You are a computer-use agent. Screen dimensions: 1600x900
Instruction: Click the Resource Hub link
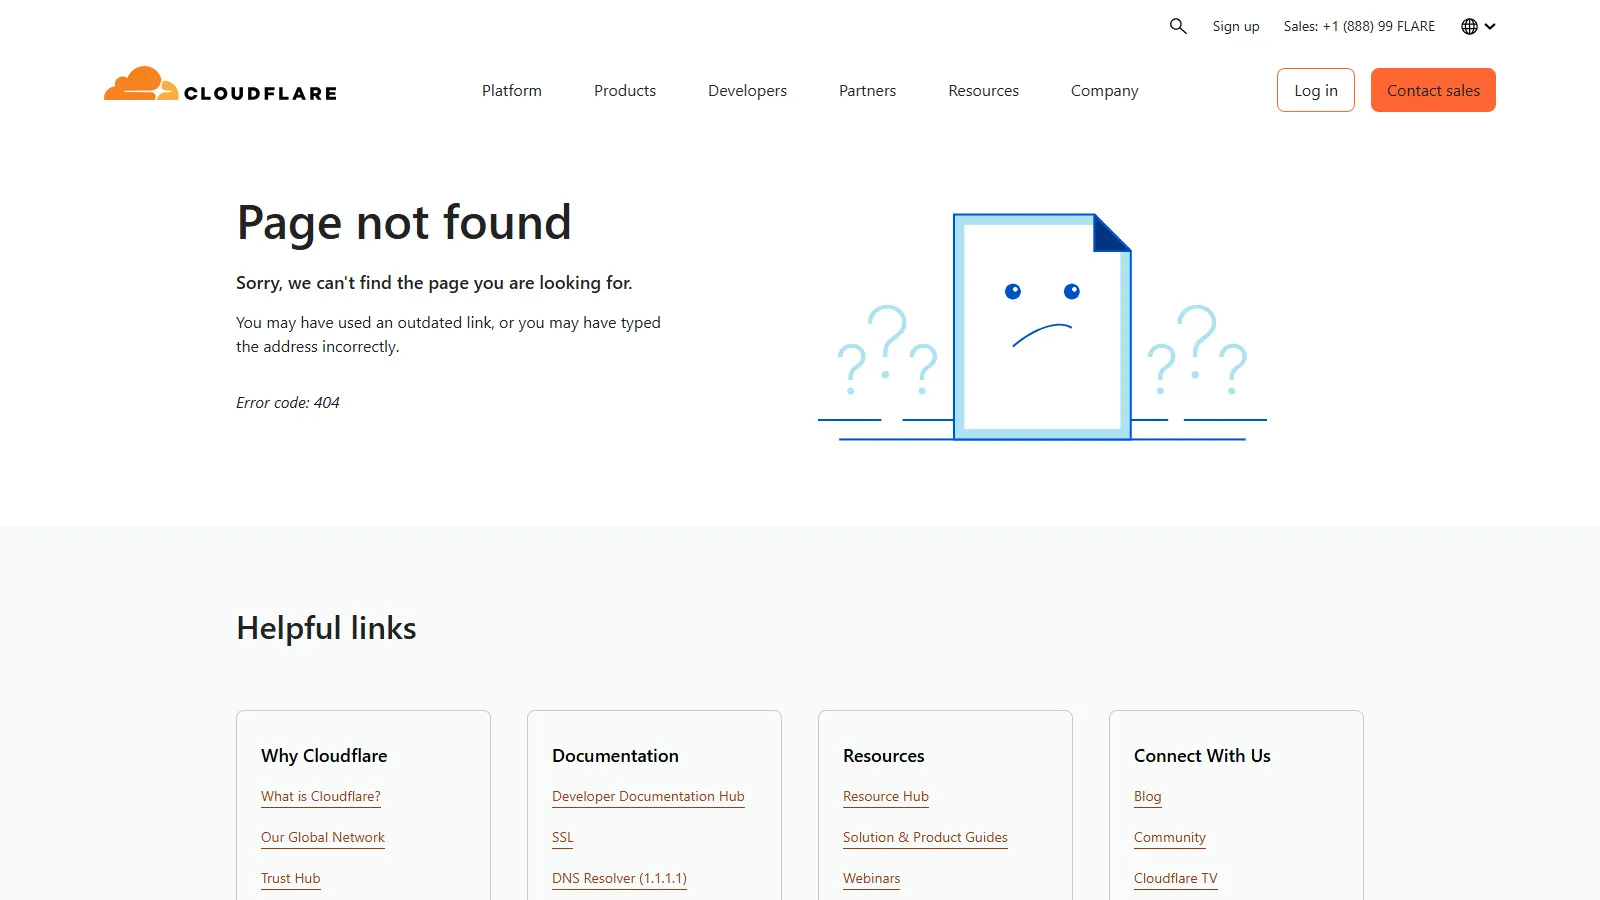pos(885,796)
